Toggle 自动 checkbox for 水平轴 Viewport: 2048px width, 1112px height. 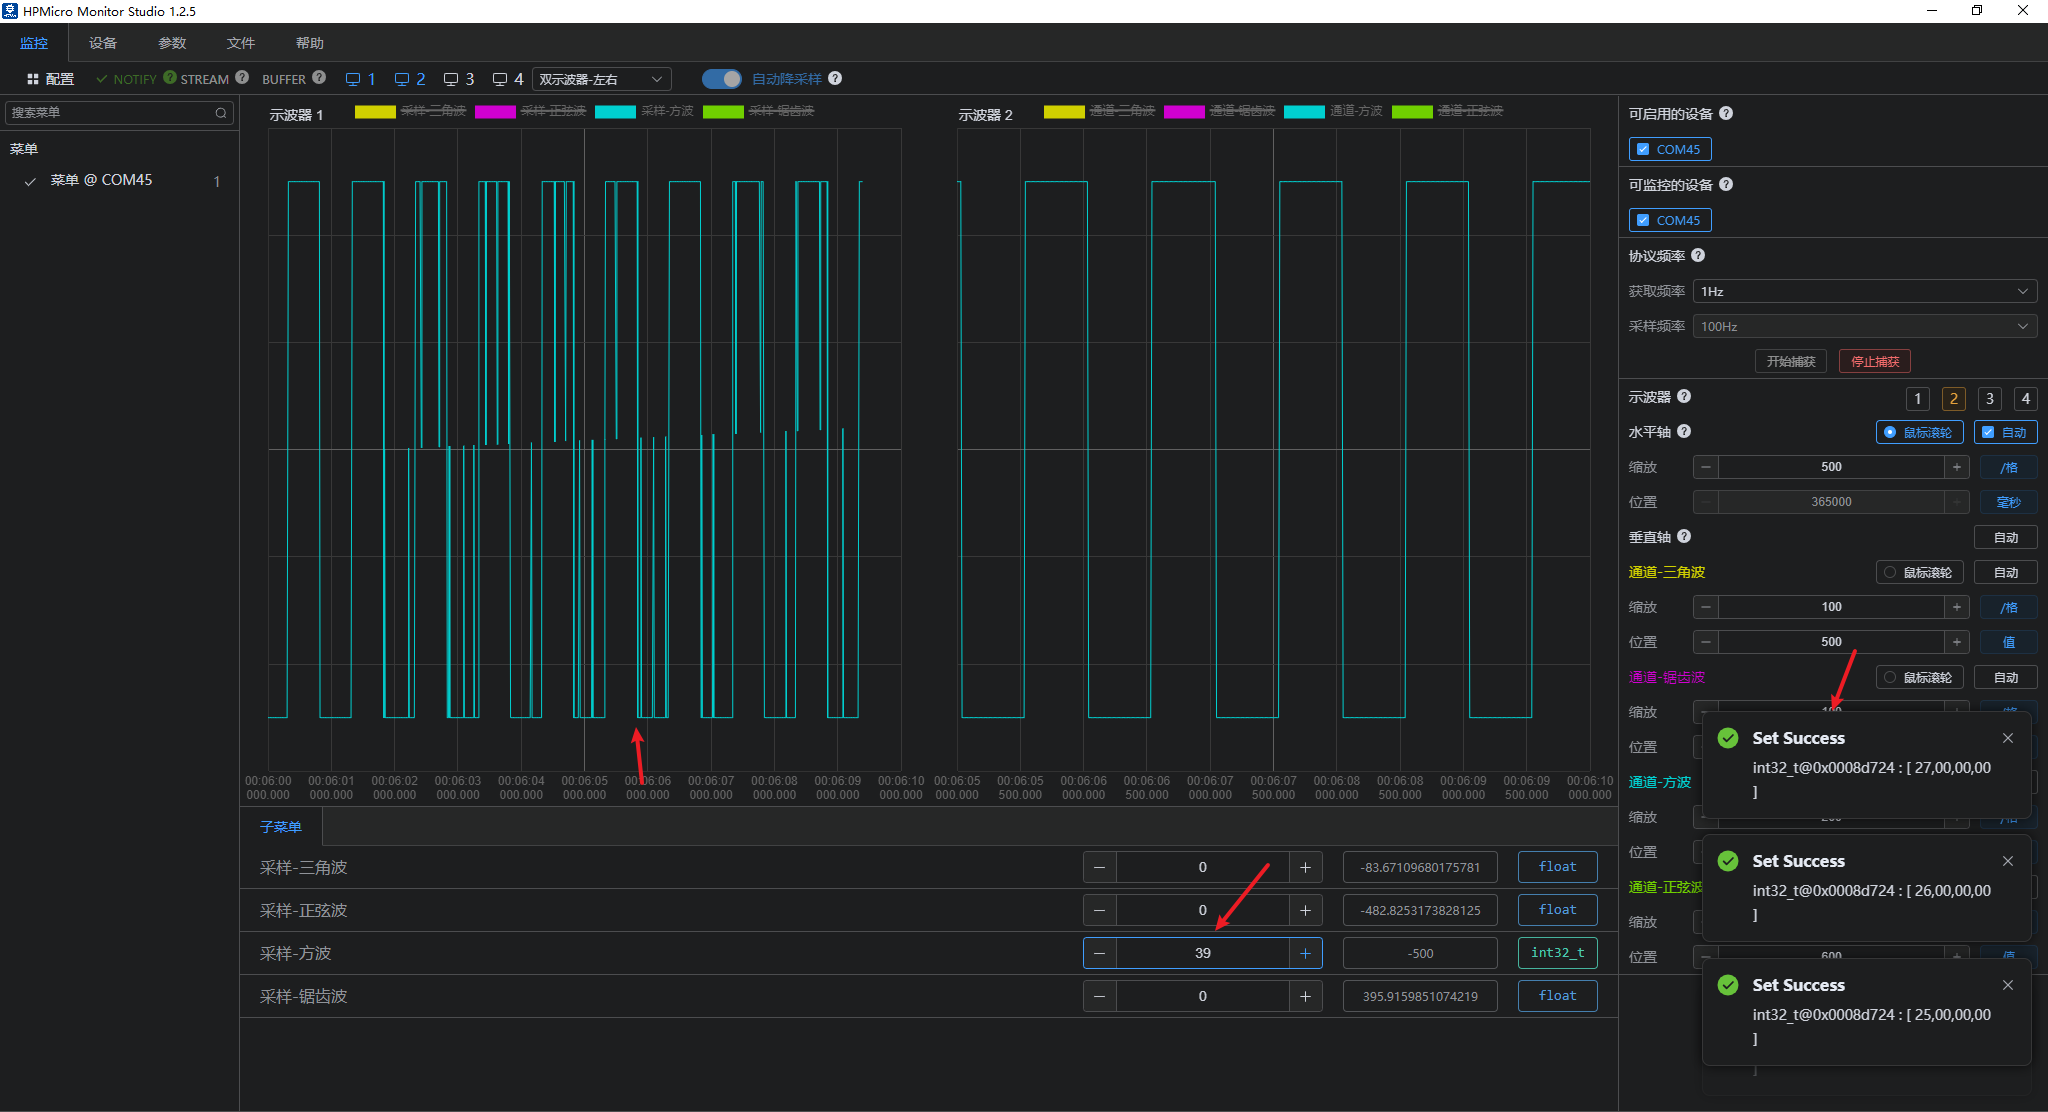click(x=2005, y=432)
